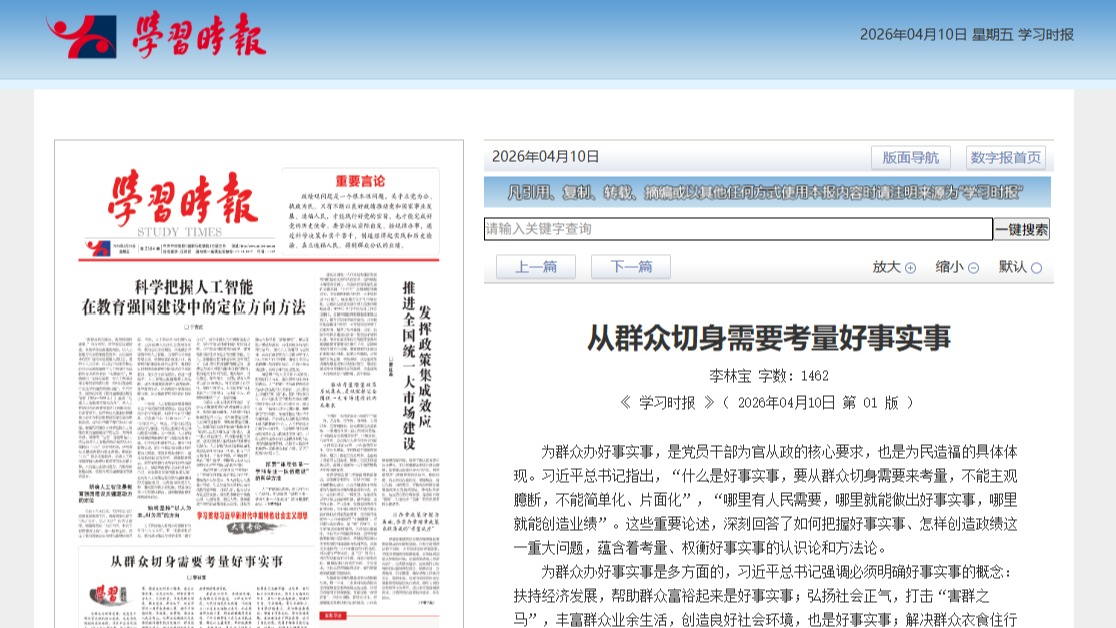Screen dimensions: 1116x628
Task: Click the article title 从群众切身需要考量好事实事
Action: (x=767, y=338)
